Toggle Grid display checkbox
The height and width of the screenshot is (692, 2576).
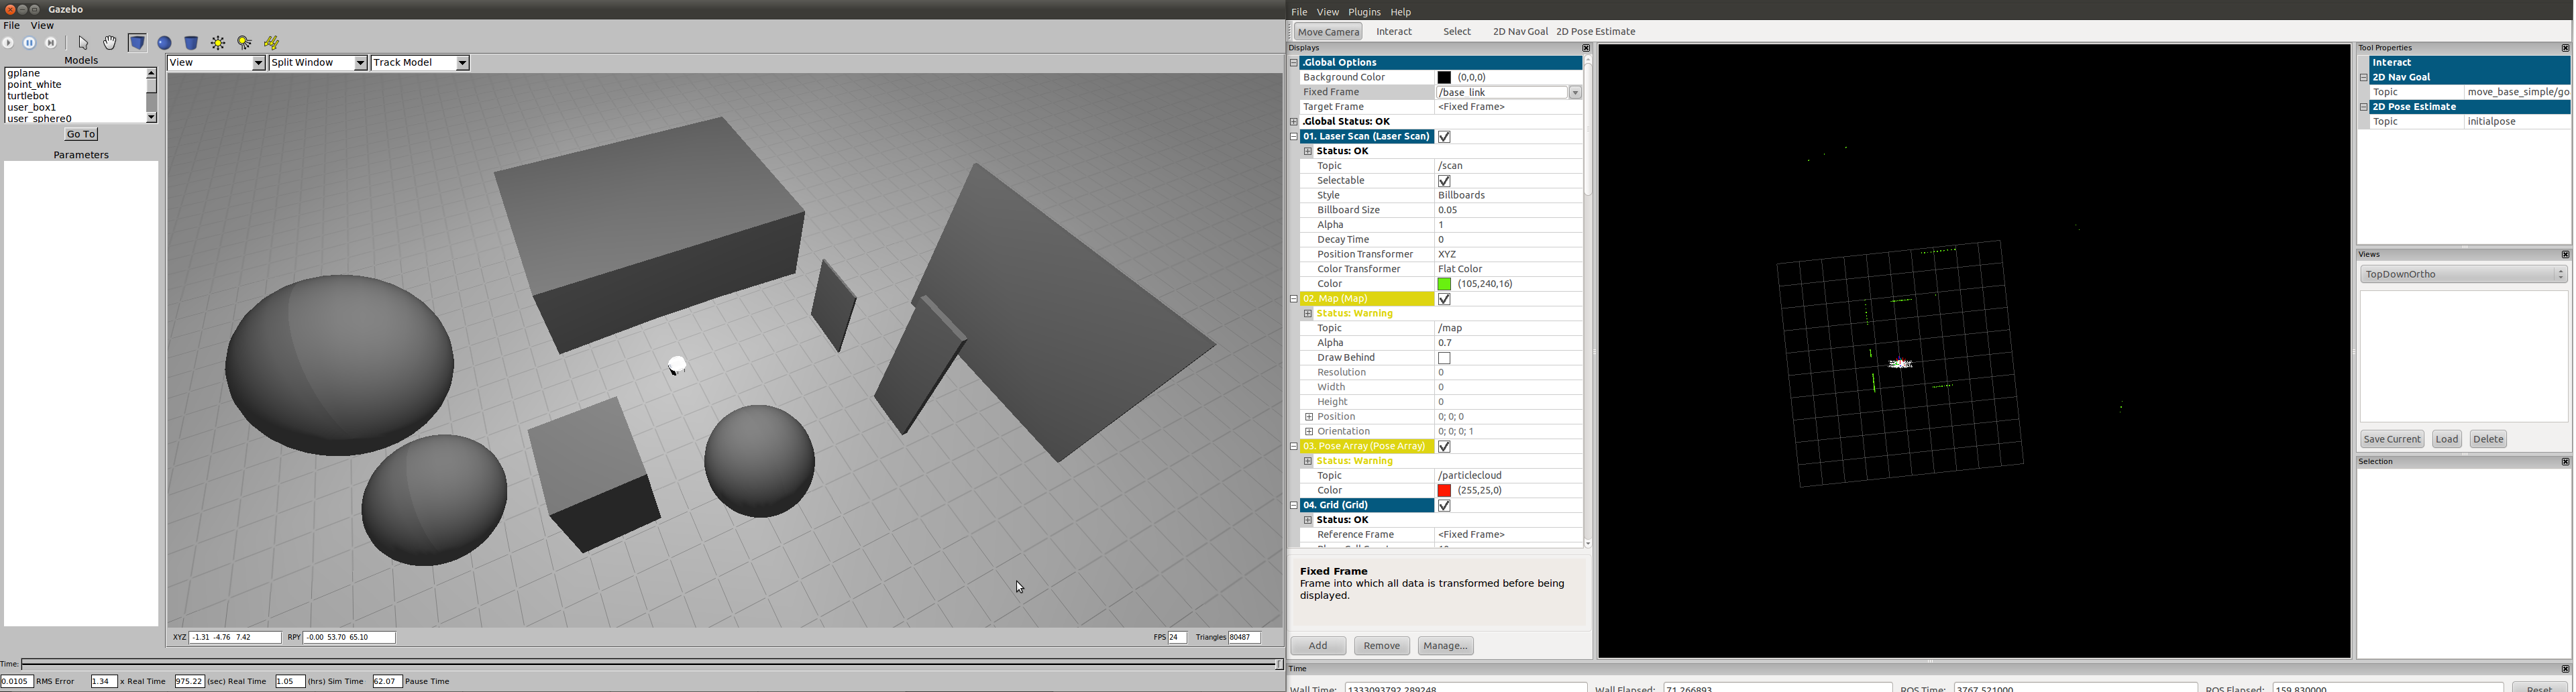[x=1444, y=506]
